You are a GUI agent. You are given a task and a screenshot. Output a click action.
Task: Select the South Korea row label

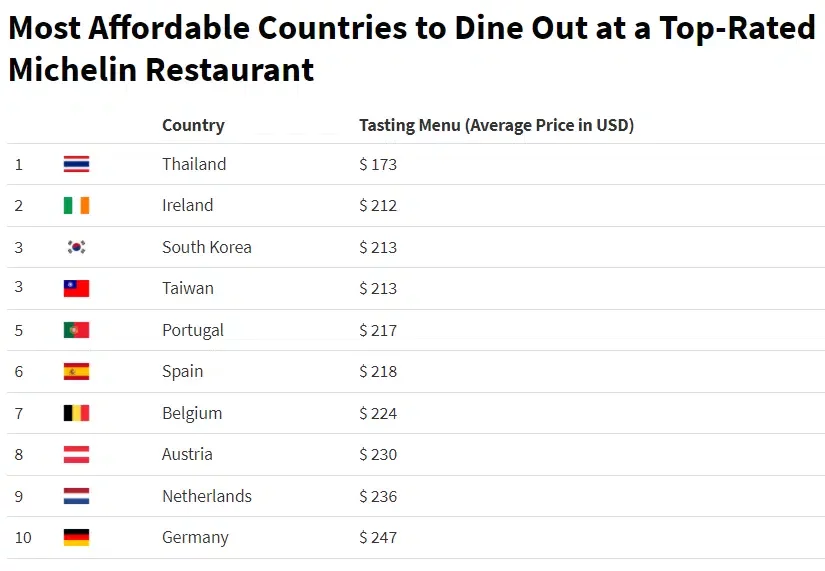click(x=207, y=247)
